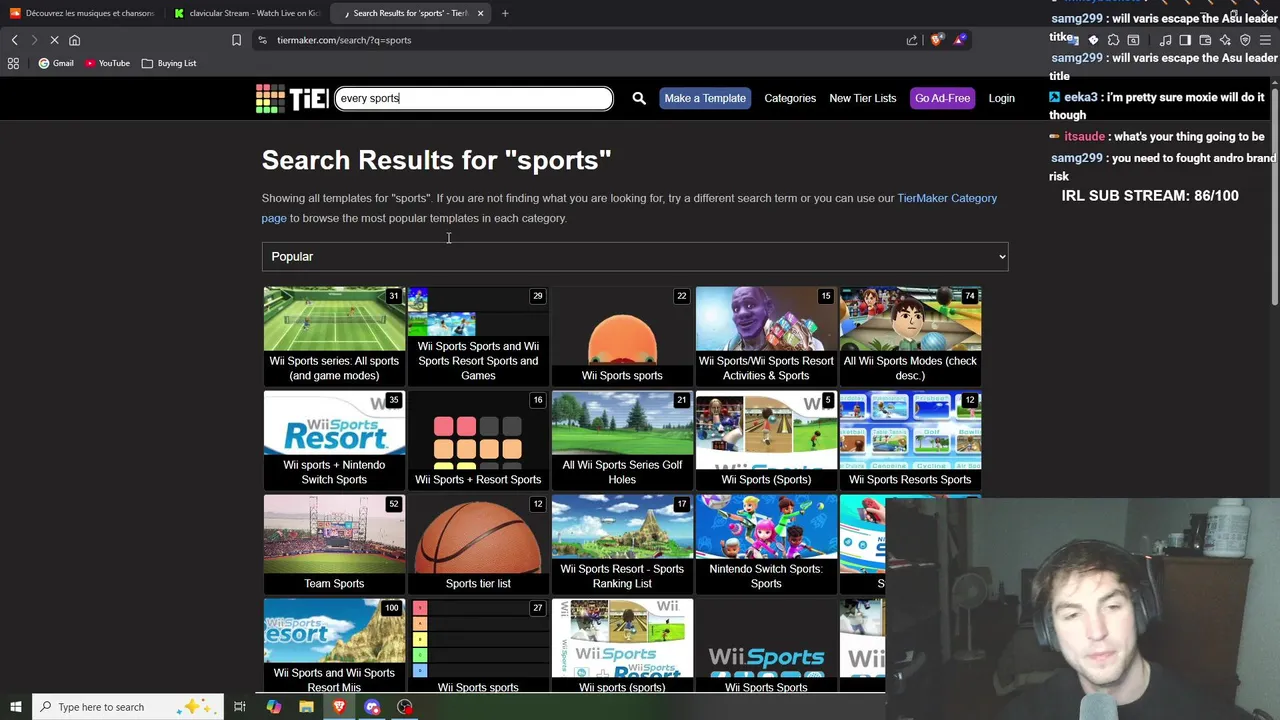Open the music note playlist icon
This screenshot has height=720, width=1280.
[1166, 40]
